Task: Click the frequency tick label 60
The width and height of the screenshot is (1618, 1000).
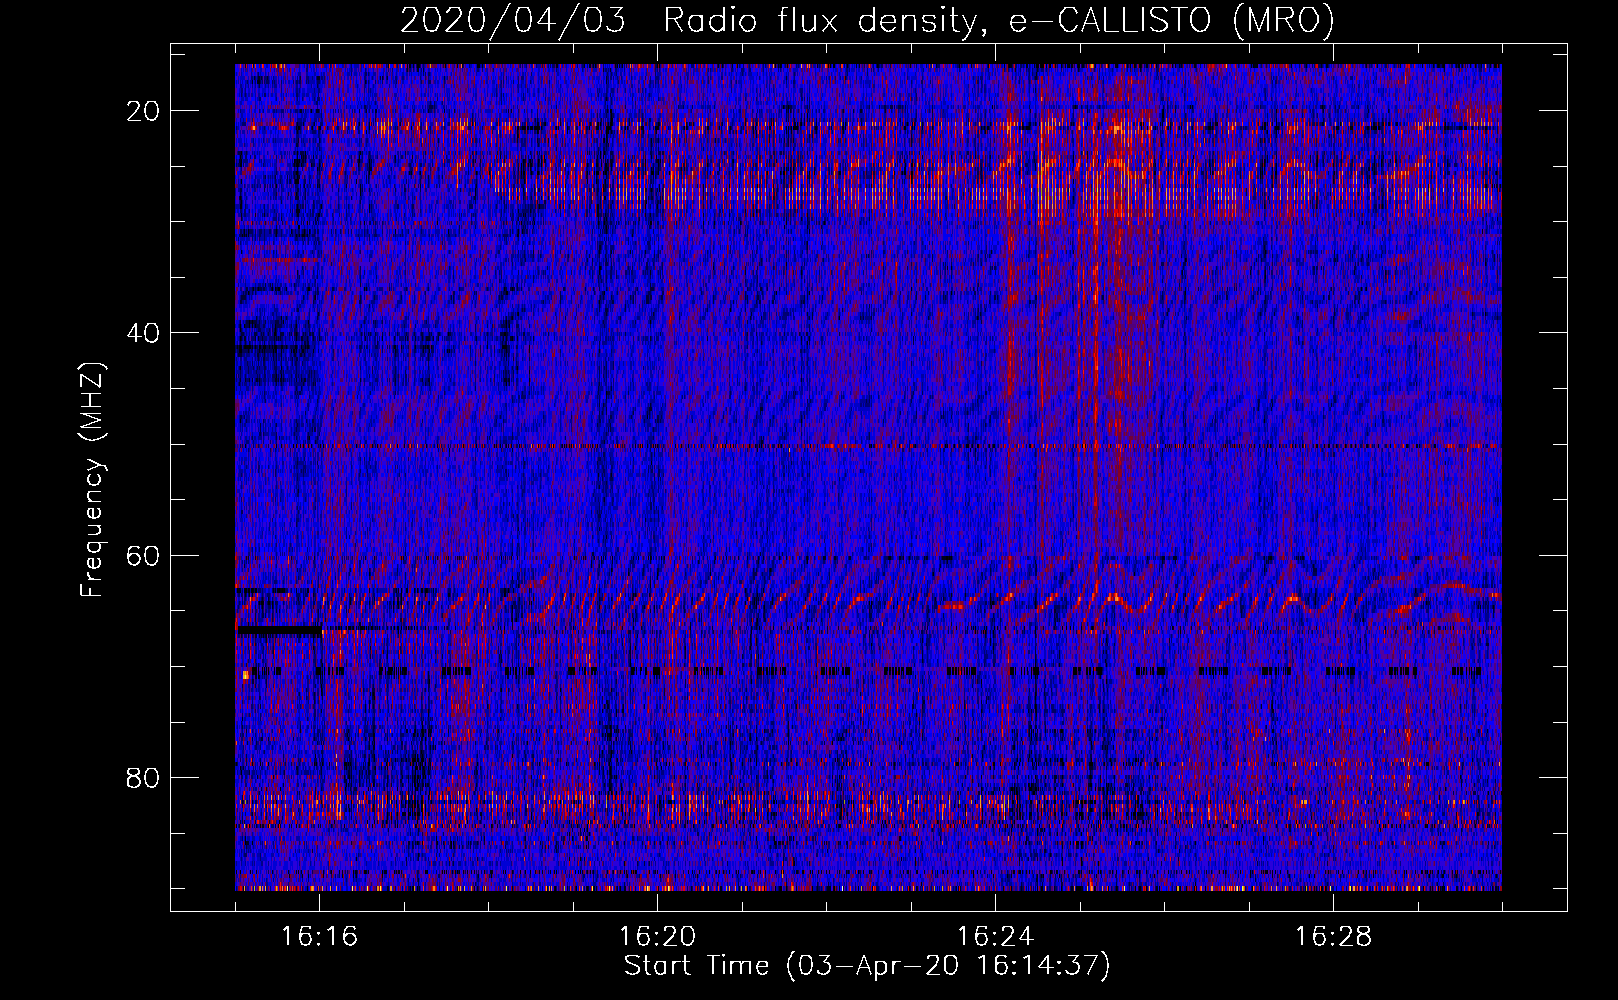Action: 143,555
